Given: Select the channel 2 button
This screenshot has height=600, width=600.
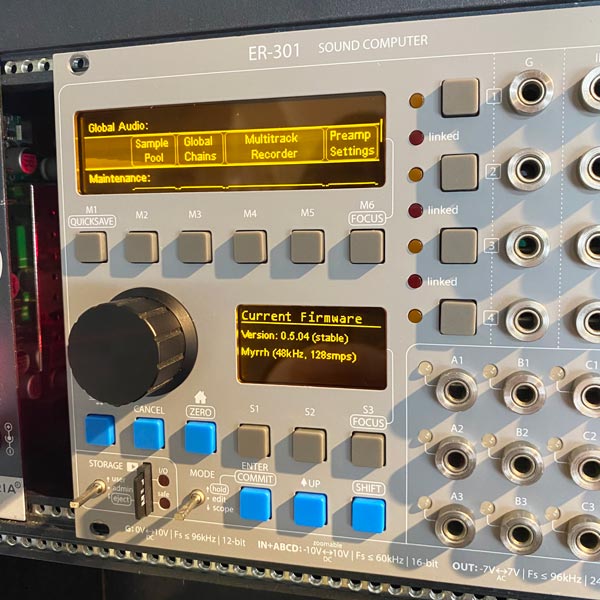Looking at the screenshot, I should tap(459, 172).
